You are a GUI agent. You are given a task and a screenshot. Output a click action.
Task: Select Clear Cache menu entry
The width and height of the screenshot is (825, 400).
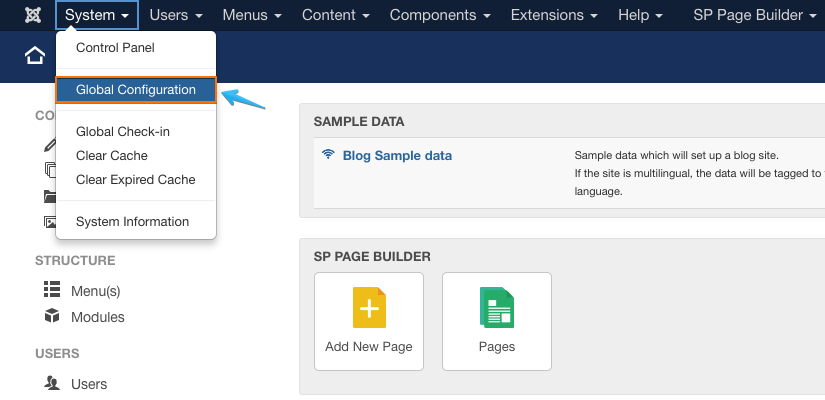tap(112, 156)
